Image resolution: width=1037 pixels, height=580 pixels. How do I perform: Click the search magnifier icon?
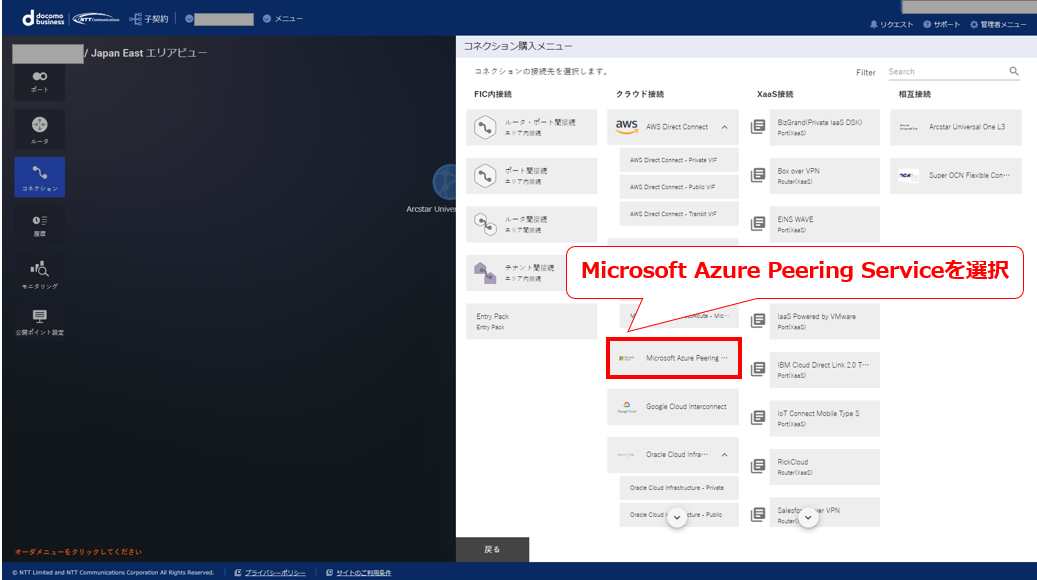coord(1014,71)
